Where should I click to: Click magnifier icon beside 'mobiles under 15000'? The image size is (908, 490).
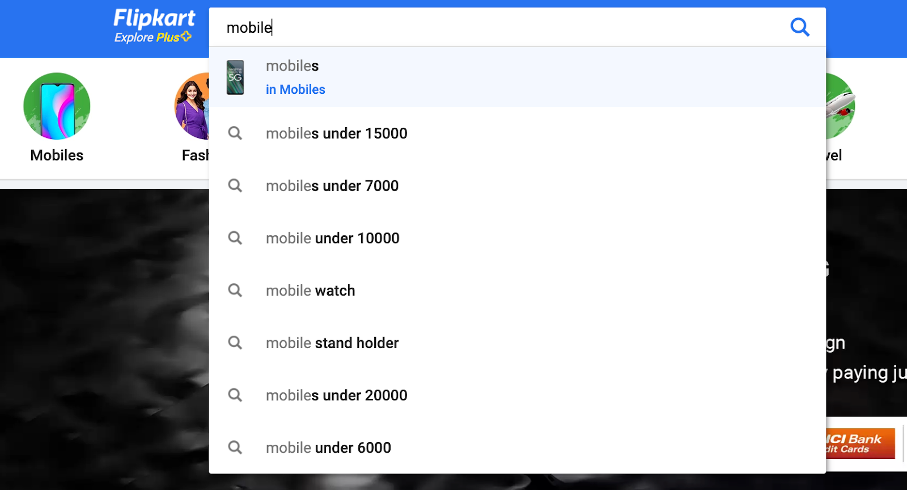235,133
